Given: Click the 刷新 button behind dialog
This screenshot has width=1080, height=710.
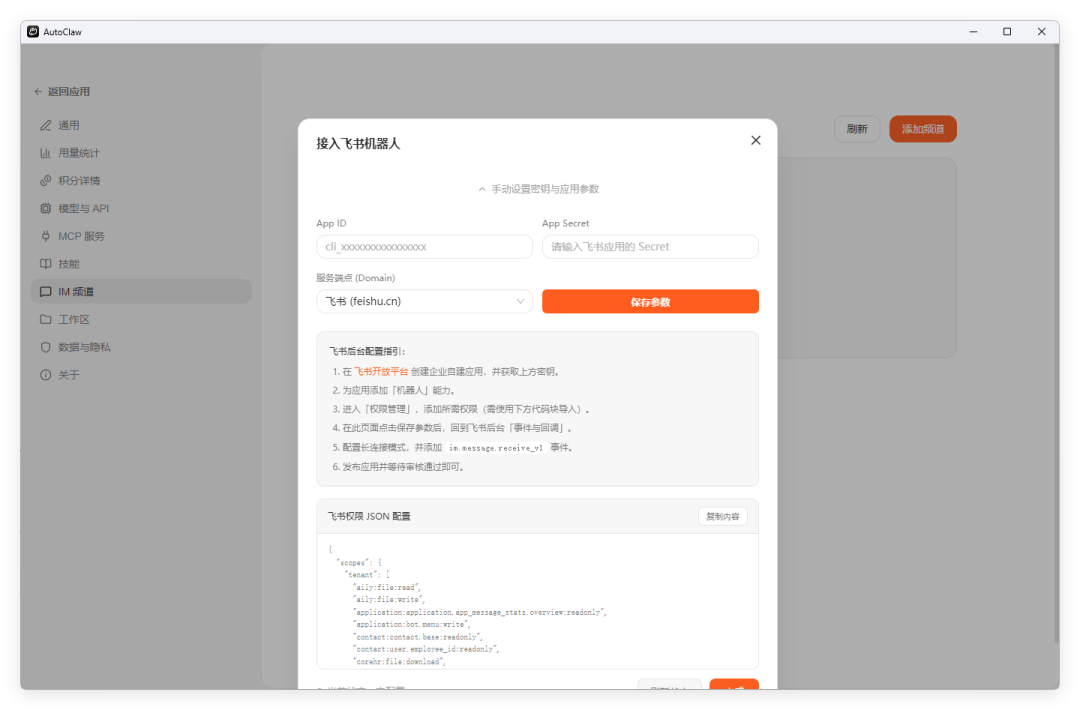Looking at the screenshot, I should point(857,129).
